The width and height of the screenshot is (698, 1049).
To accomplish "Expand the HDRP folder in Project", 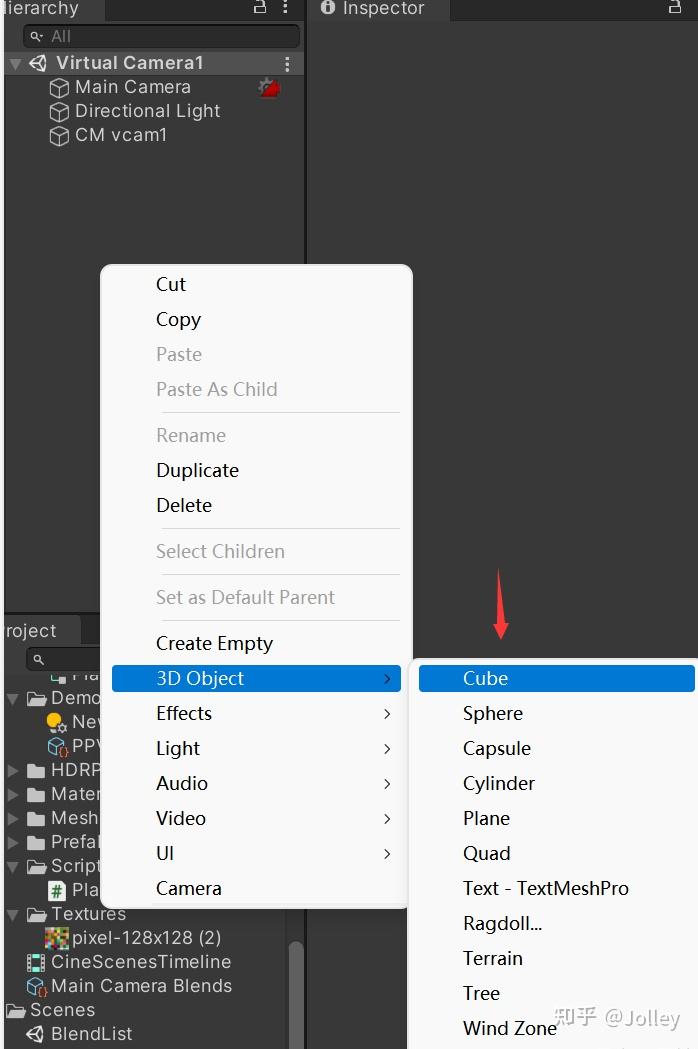I will coord(13,771).
